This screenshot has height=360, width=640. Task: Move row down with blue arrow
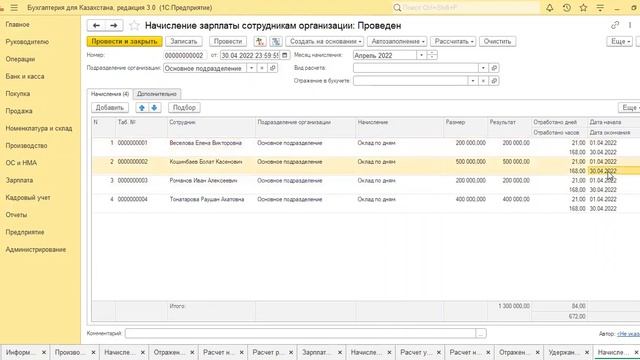coord(154,108)
